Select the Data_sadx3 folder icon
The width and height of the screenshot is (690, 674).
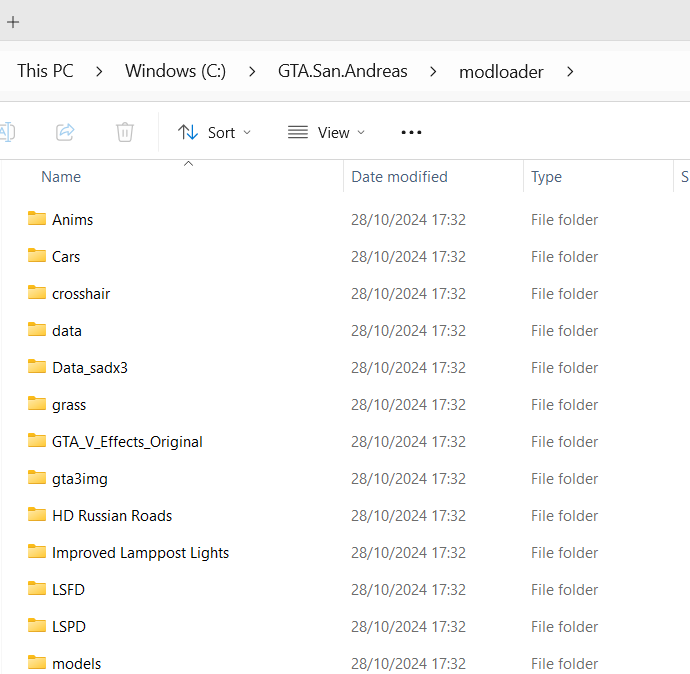point(37,366)
